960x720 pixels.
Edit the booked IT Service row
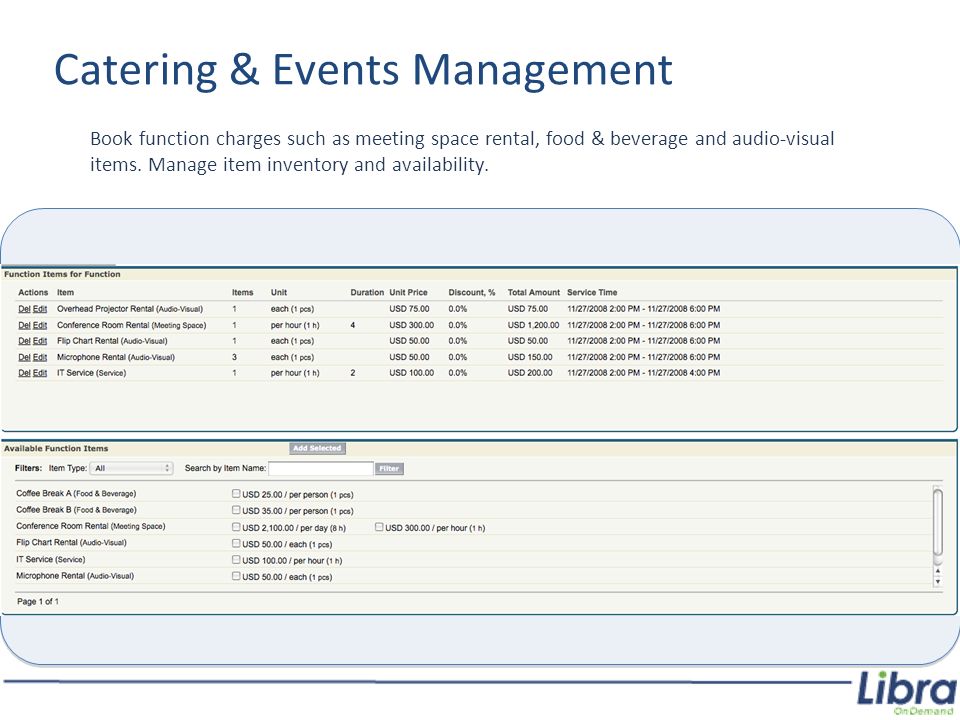click(40, 373)
